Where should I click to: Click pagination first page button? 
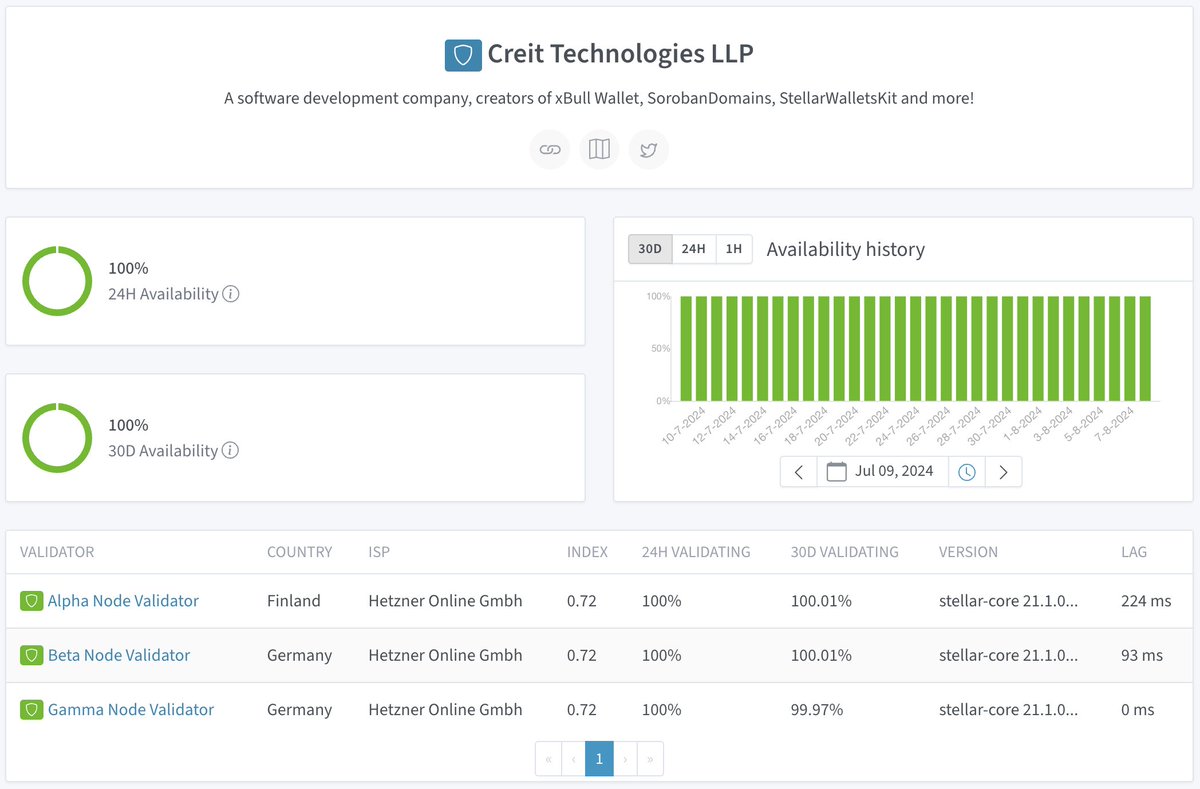click(x=549, y=759)
